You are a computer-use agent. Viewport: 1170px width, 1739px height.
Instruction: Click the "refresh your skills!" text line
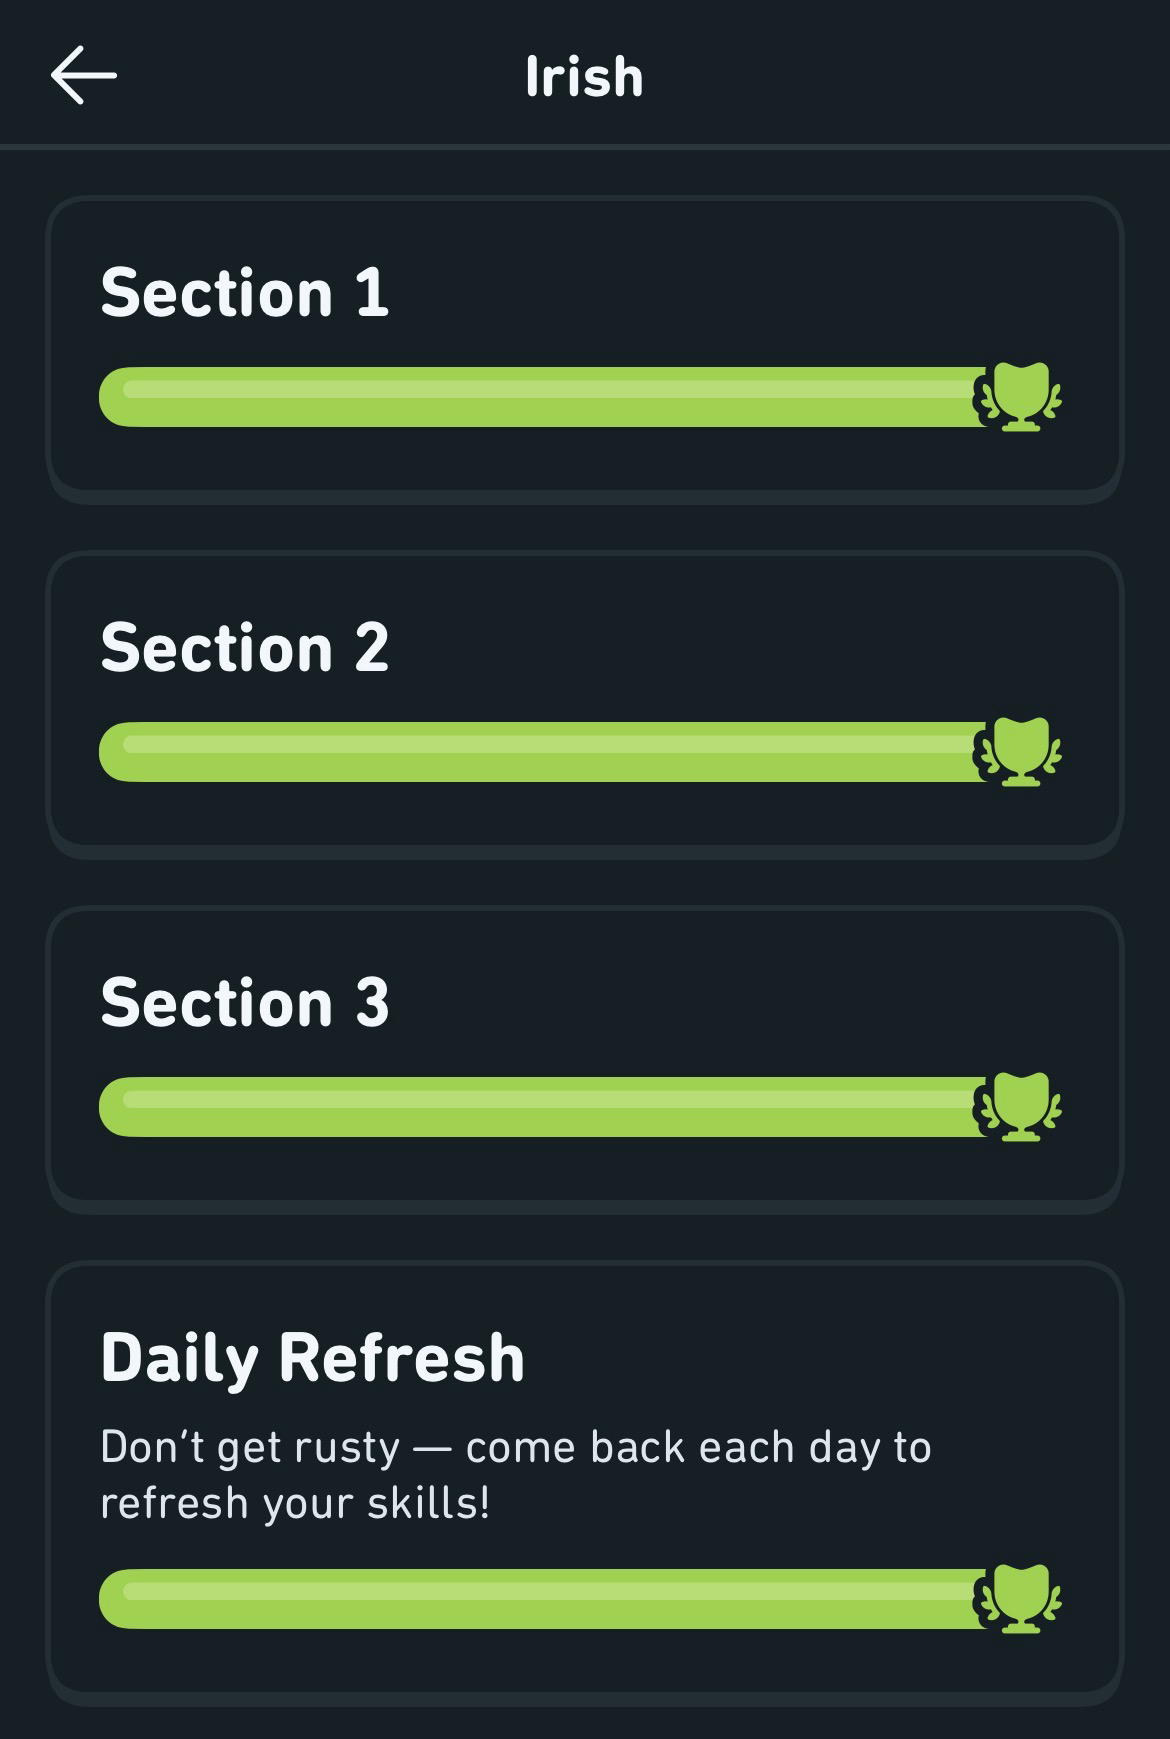(x=295, y=1504)
